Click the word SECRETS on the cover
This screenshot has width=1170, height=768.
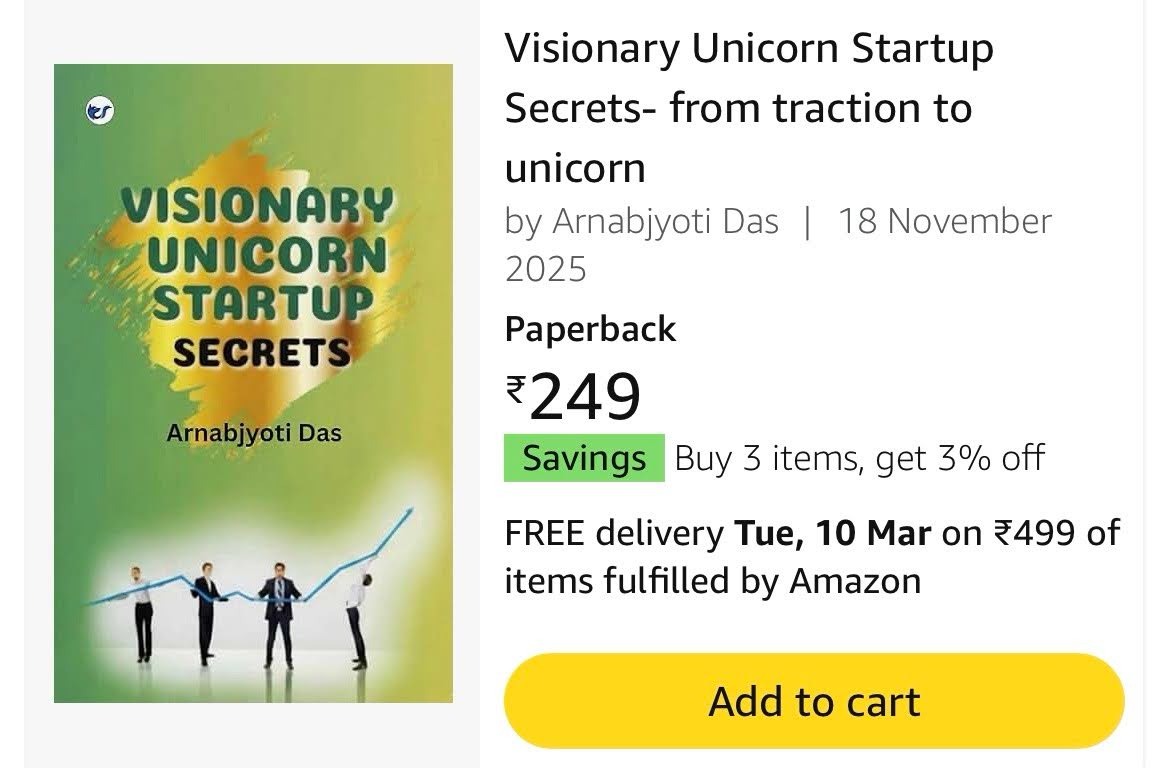pyautogui.click(x=261, y=353)
